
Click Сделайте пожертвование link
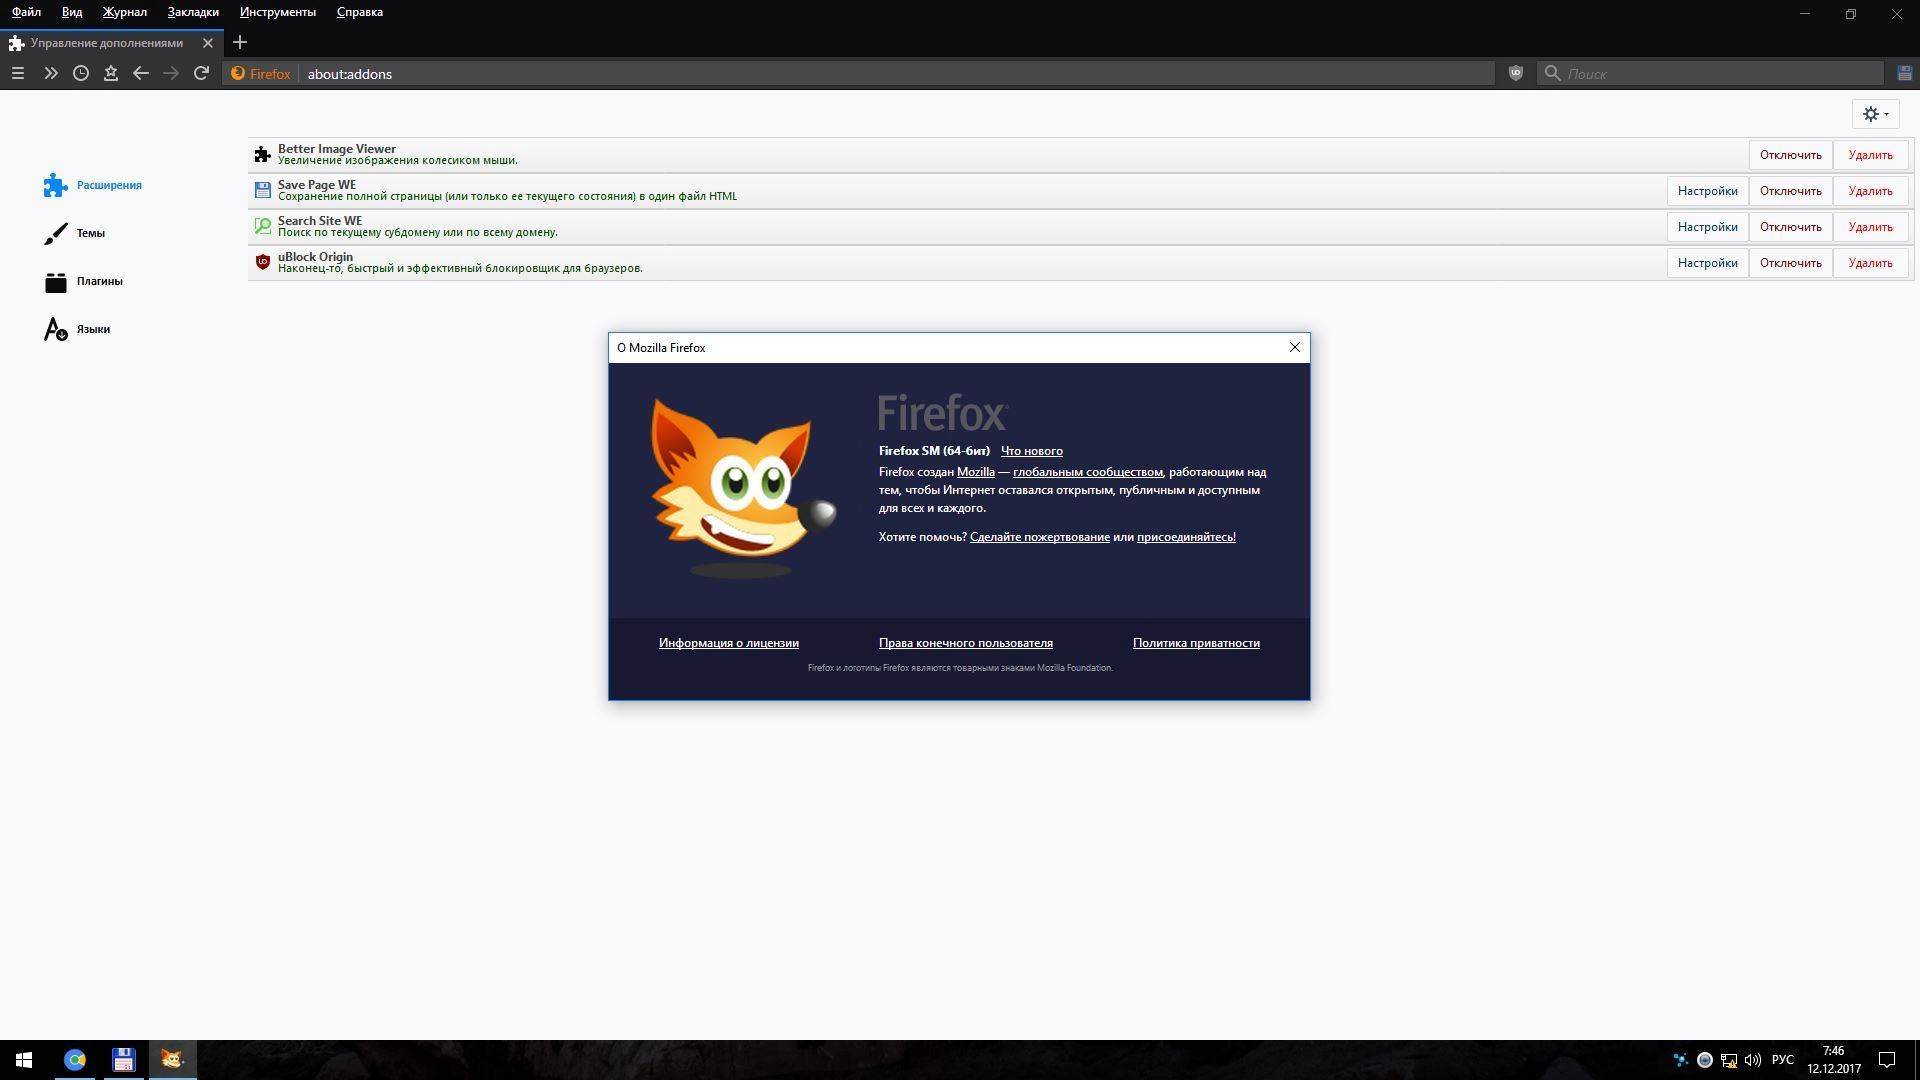point(1039,537)
